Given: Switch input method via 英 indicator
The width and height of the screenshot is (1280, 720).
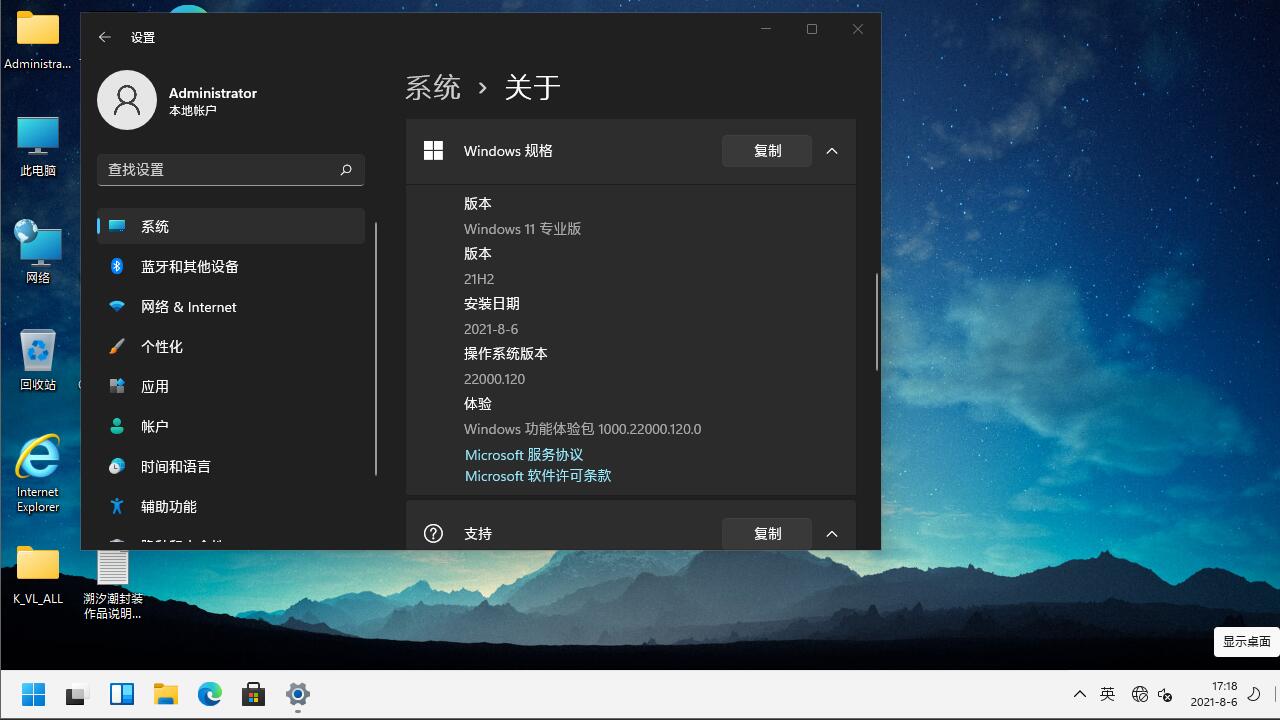Looking at the screenshot, I should point(1107,694).
